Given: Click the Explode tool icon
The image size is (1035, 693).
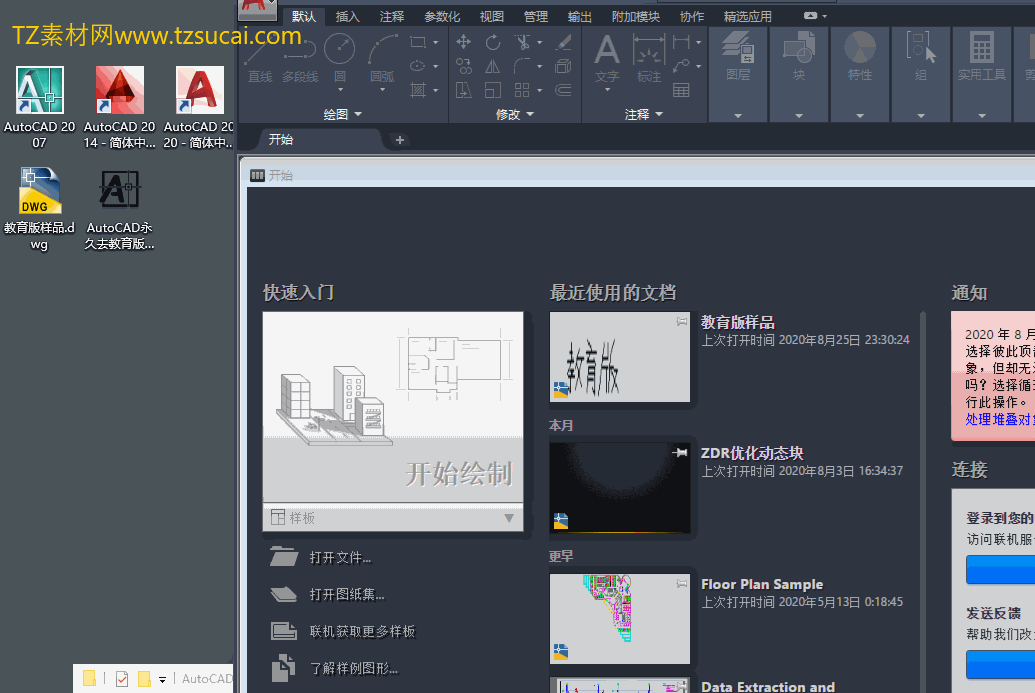Looking at the screenshot, I should click(x=563, y=66).
